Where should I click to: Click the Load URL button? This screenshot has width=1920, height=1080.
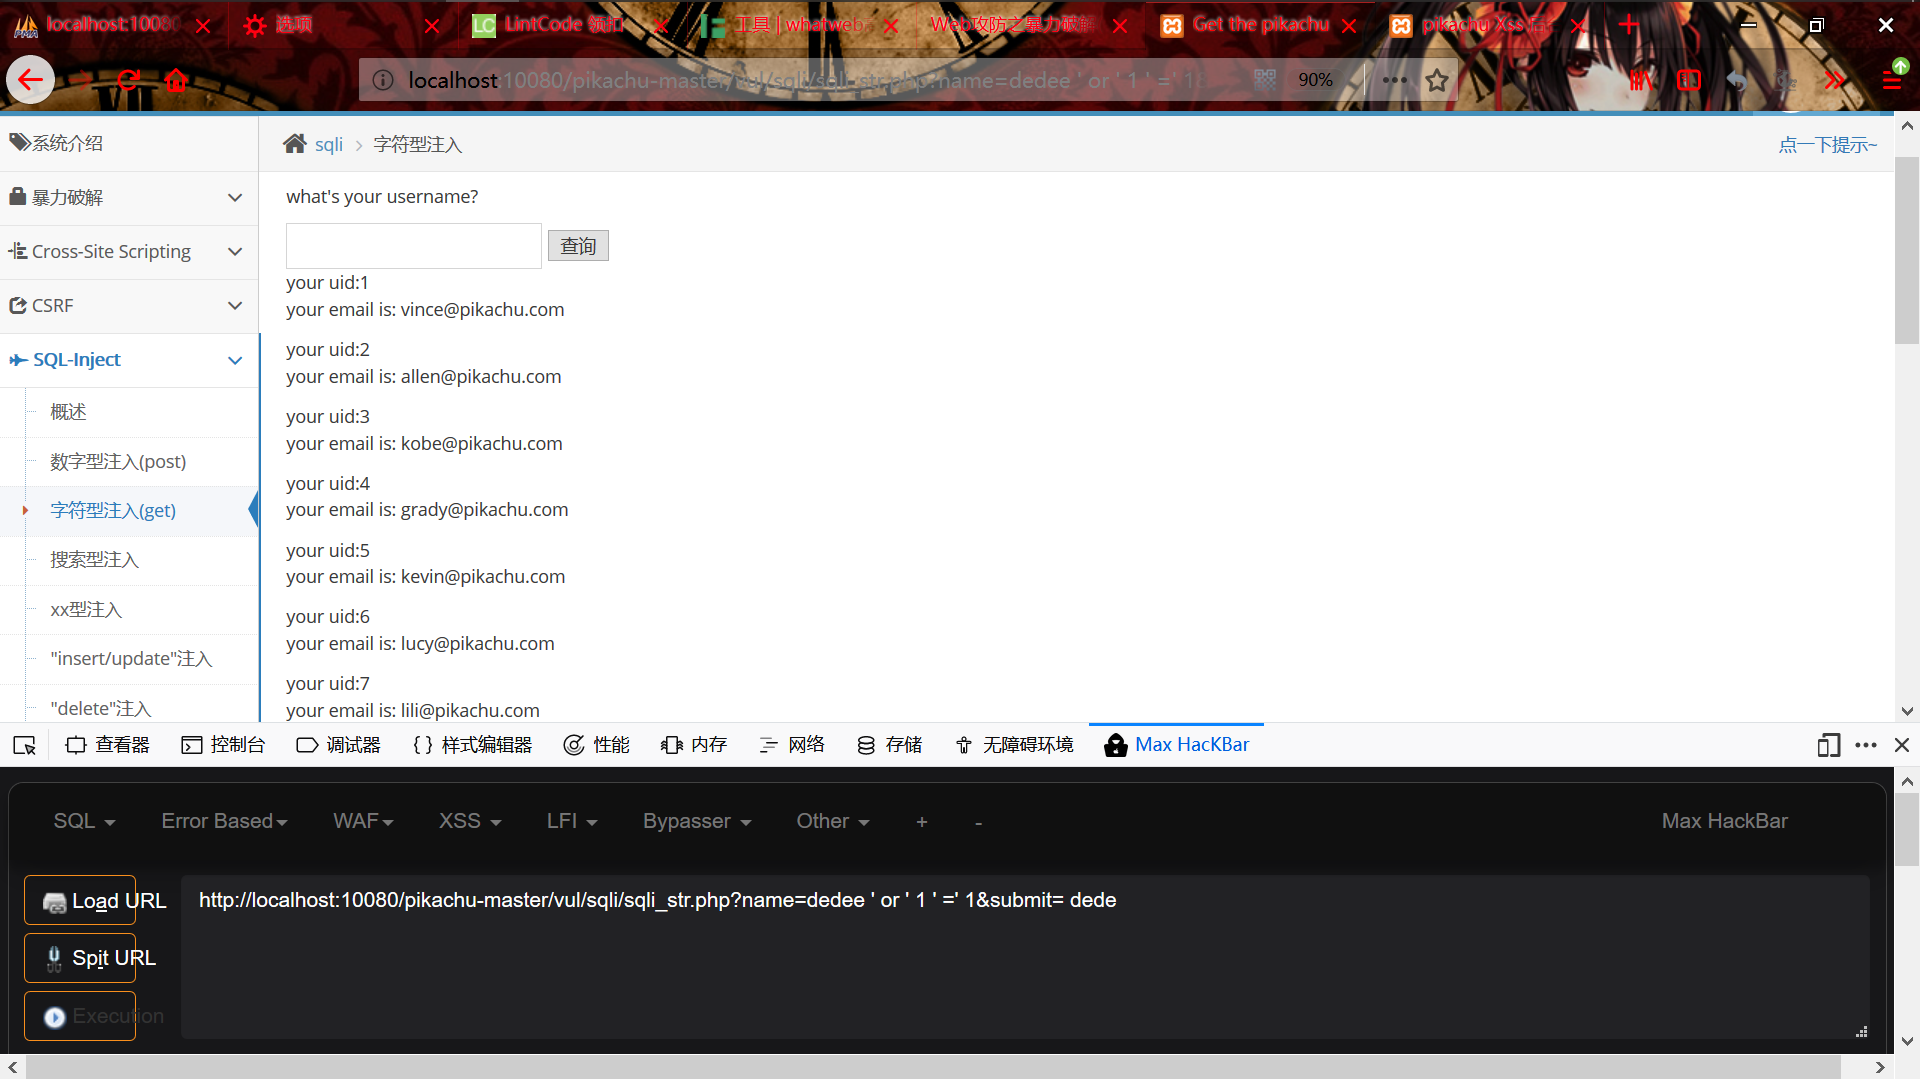(80, 900)
